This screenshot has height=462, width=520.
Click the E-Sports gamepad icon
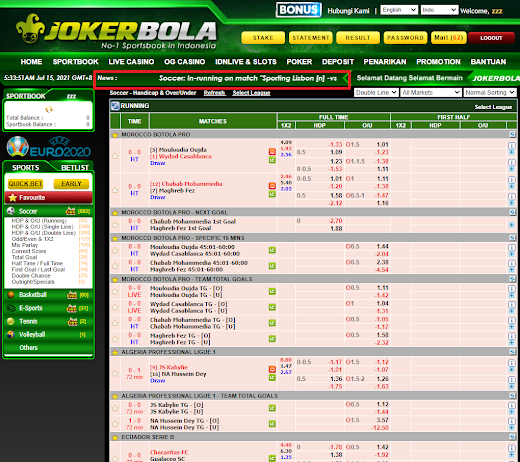coord(11,308)
